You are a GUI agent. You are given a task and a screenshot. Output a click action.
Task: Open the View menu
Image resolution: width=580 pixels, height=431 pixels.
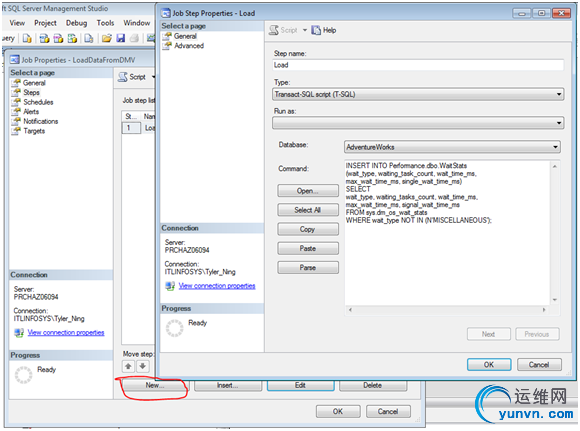(17, 23)
